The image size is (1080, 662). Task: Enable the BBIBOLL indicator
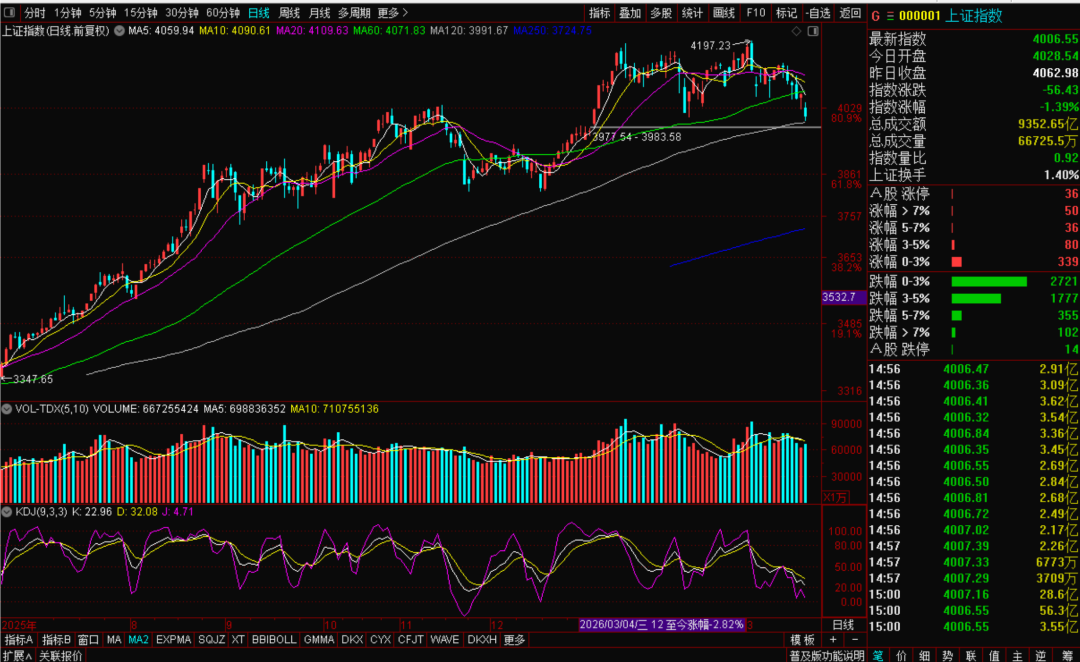coord(273,639)
